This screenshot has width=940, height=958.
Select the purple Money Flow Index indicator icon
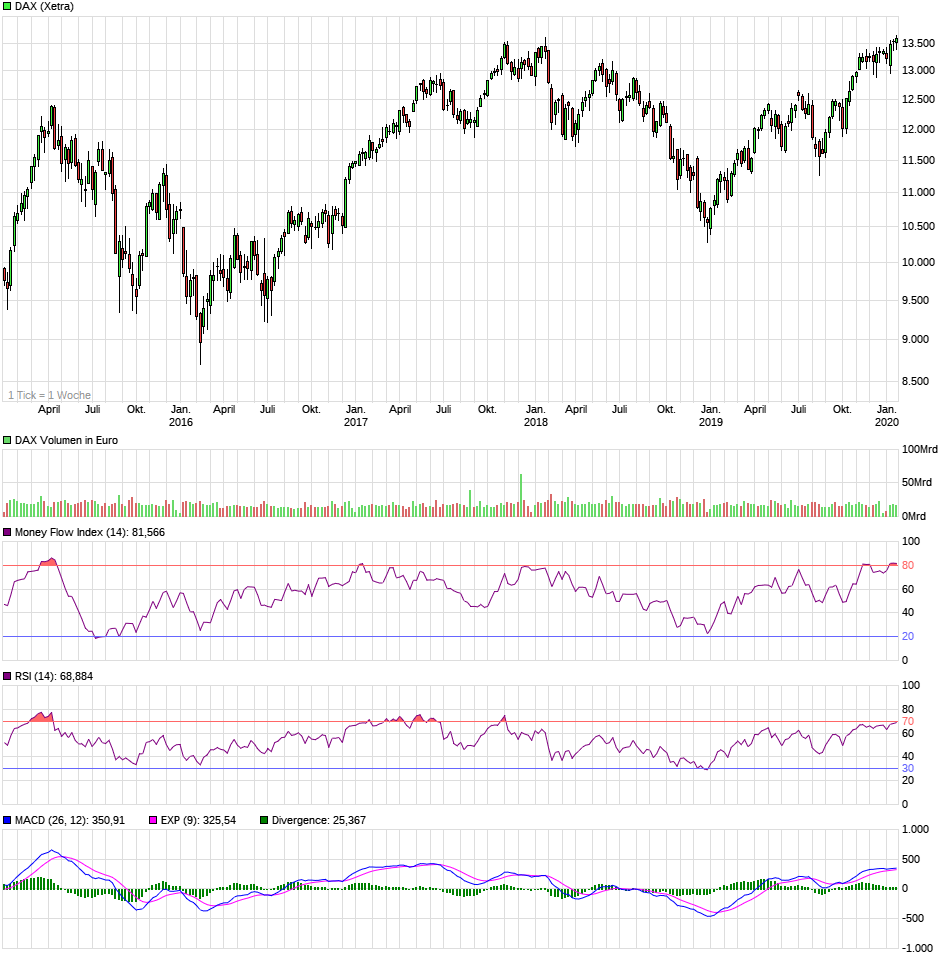(x=7, y=533)
